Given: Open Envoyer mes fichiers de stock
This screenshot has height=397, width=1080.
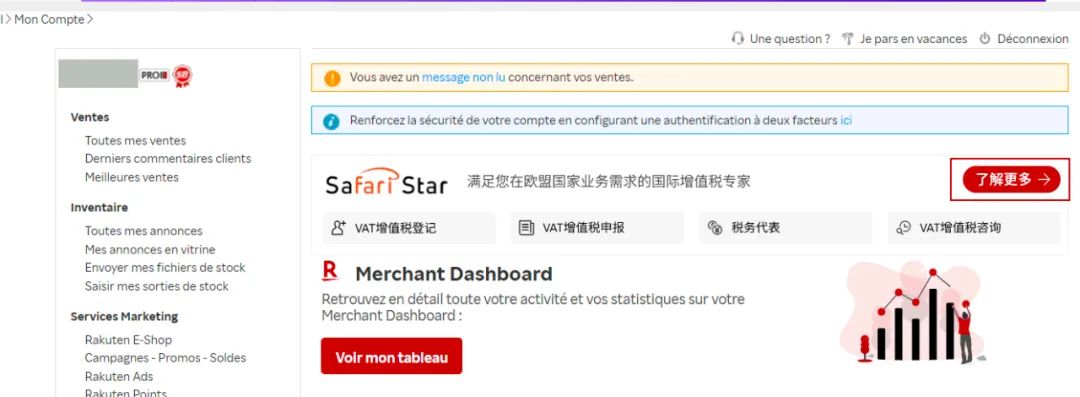Looking at the screenshot, I should [x=165, y=267].
